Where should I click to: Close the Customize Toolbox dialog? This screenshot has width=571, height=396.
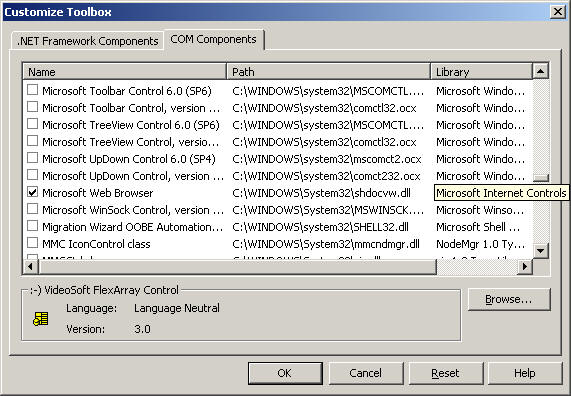click(x=558, y=12)
